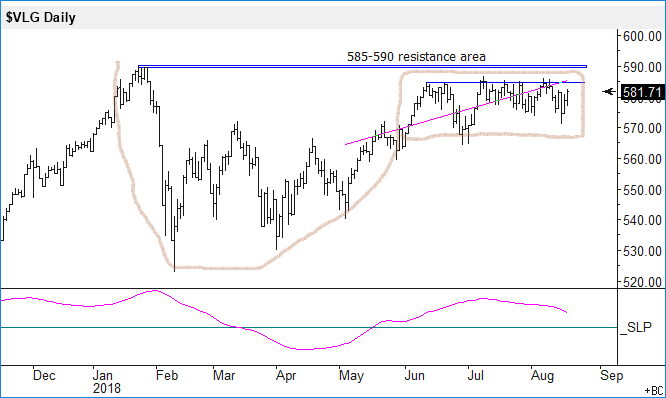Viewport: 666px width, 398px height.
Task: Click the Mar label on date axis
Action: click(224, 376)
